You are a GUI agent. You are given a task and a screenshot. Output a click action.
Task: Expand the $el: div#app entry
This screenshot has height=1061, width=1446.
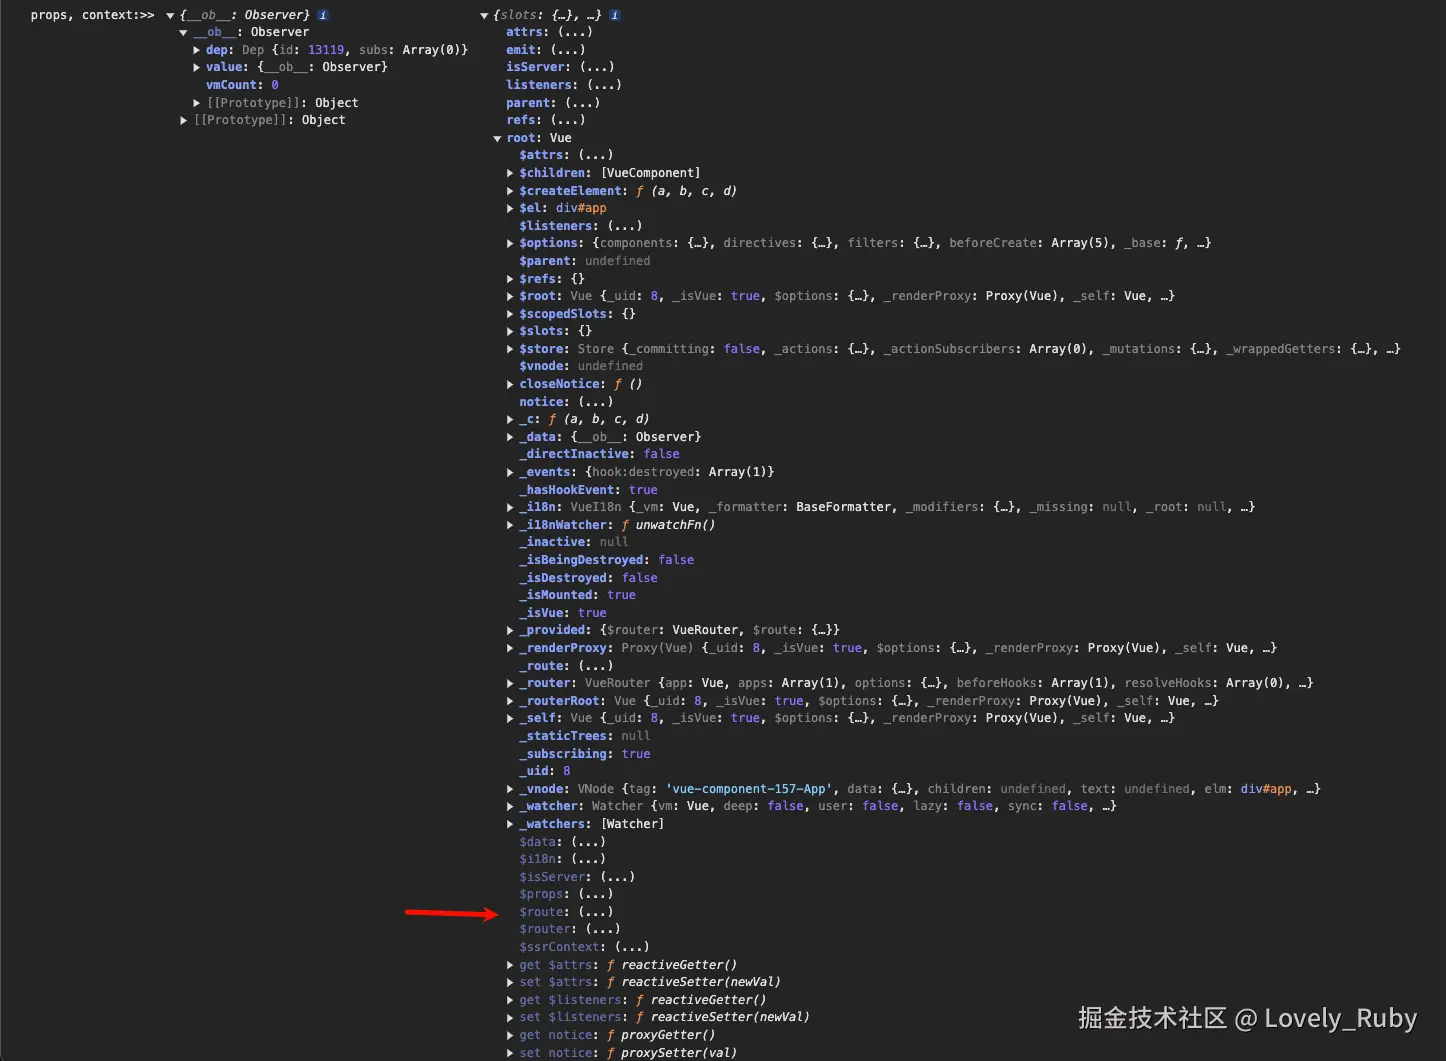(x=510, y=209)
